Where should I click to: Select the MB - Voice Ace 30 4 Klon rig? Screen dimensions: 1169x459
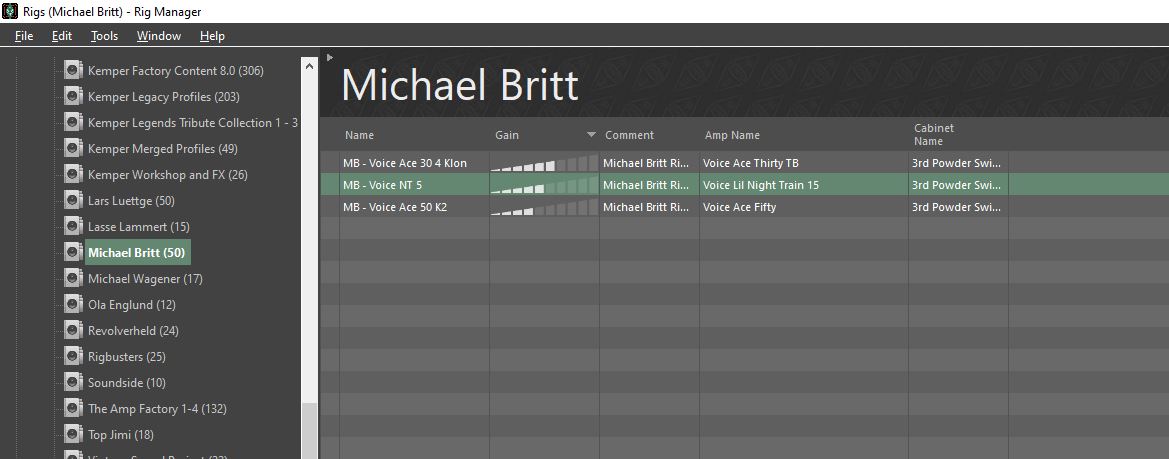pos(405,162)
